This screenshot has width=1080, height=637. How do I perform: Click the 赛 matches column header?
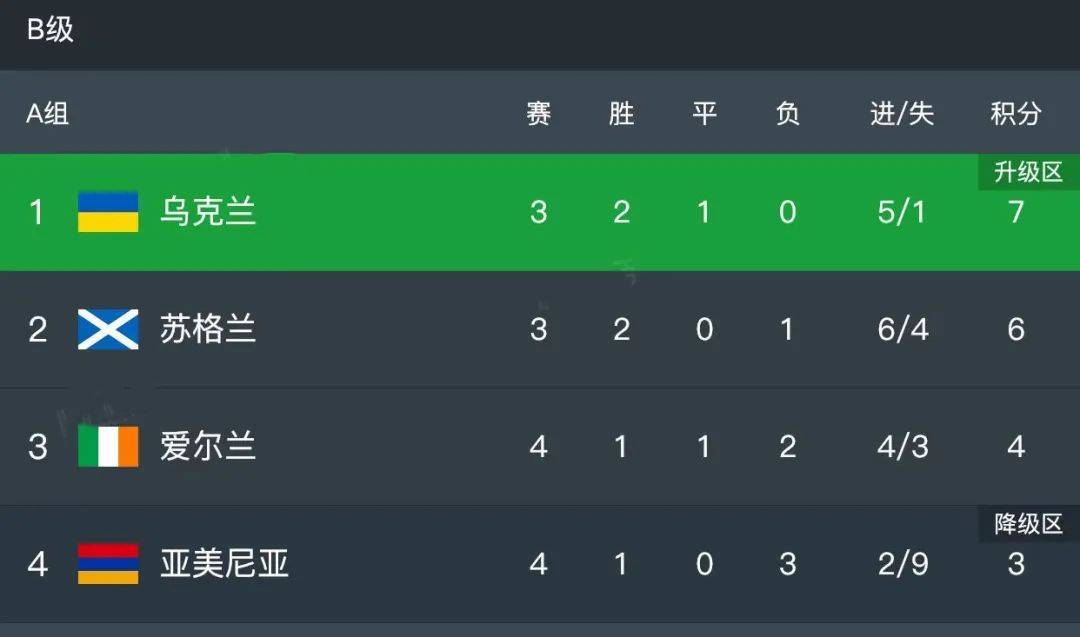point(539,113)
